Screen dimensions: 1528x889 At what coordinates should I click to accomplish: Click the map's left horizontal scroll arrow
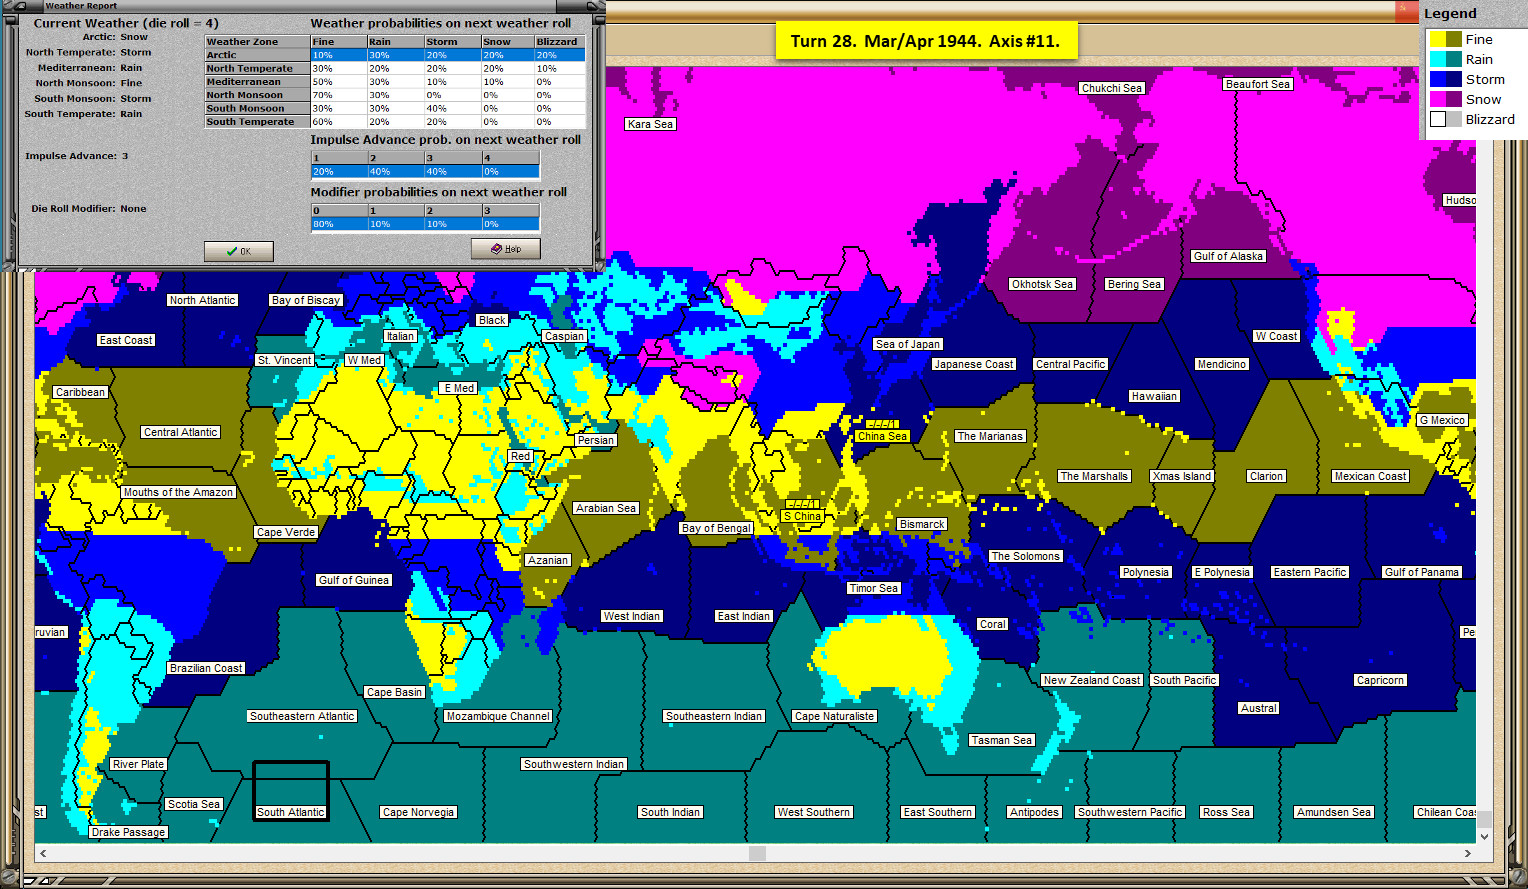[x=43, y=853]
